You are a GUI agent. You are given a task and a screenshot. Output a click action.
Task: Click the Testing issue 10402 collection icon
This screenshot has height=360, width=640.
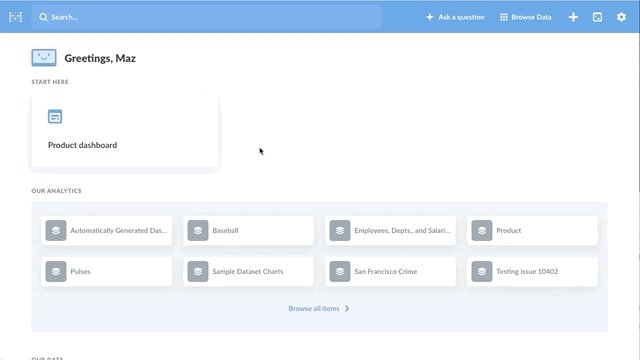482,271
